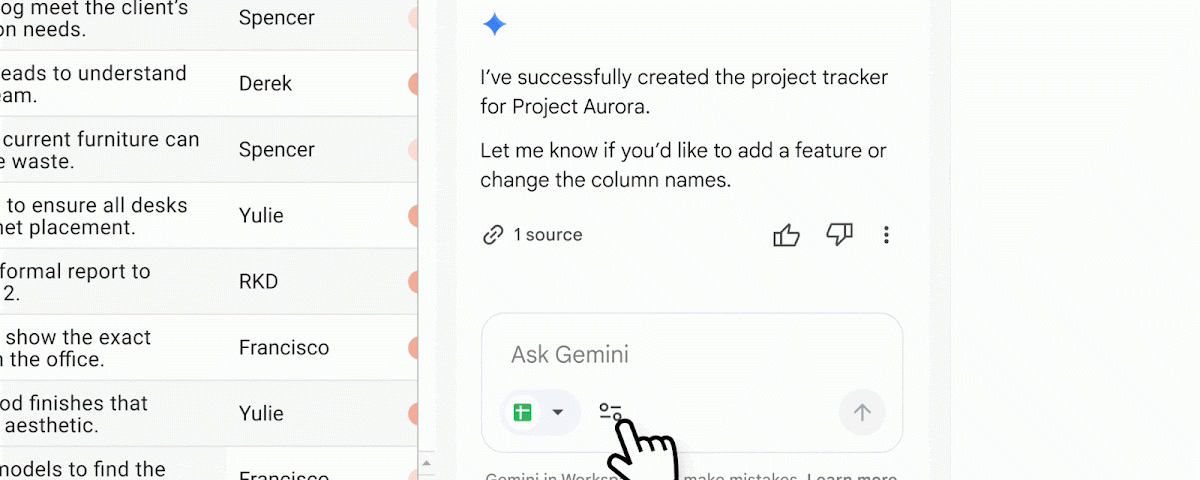Click the send arrow button
This screenshot has width=1200, height=480.
pyautogui.click(x=862, y=412)
